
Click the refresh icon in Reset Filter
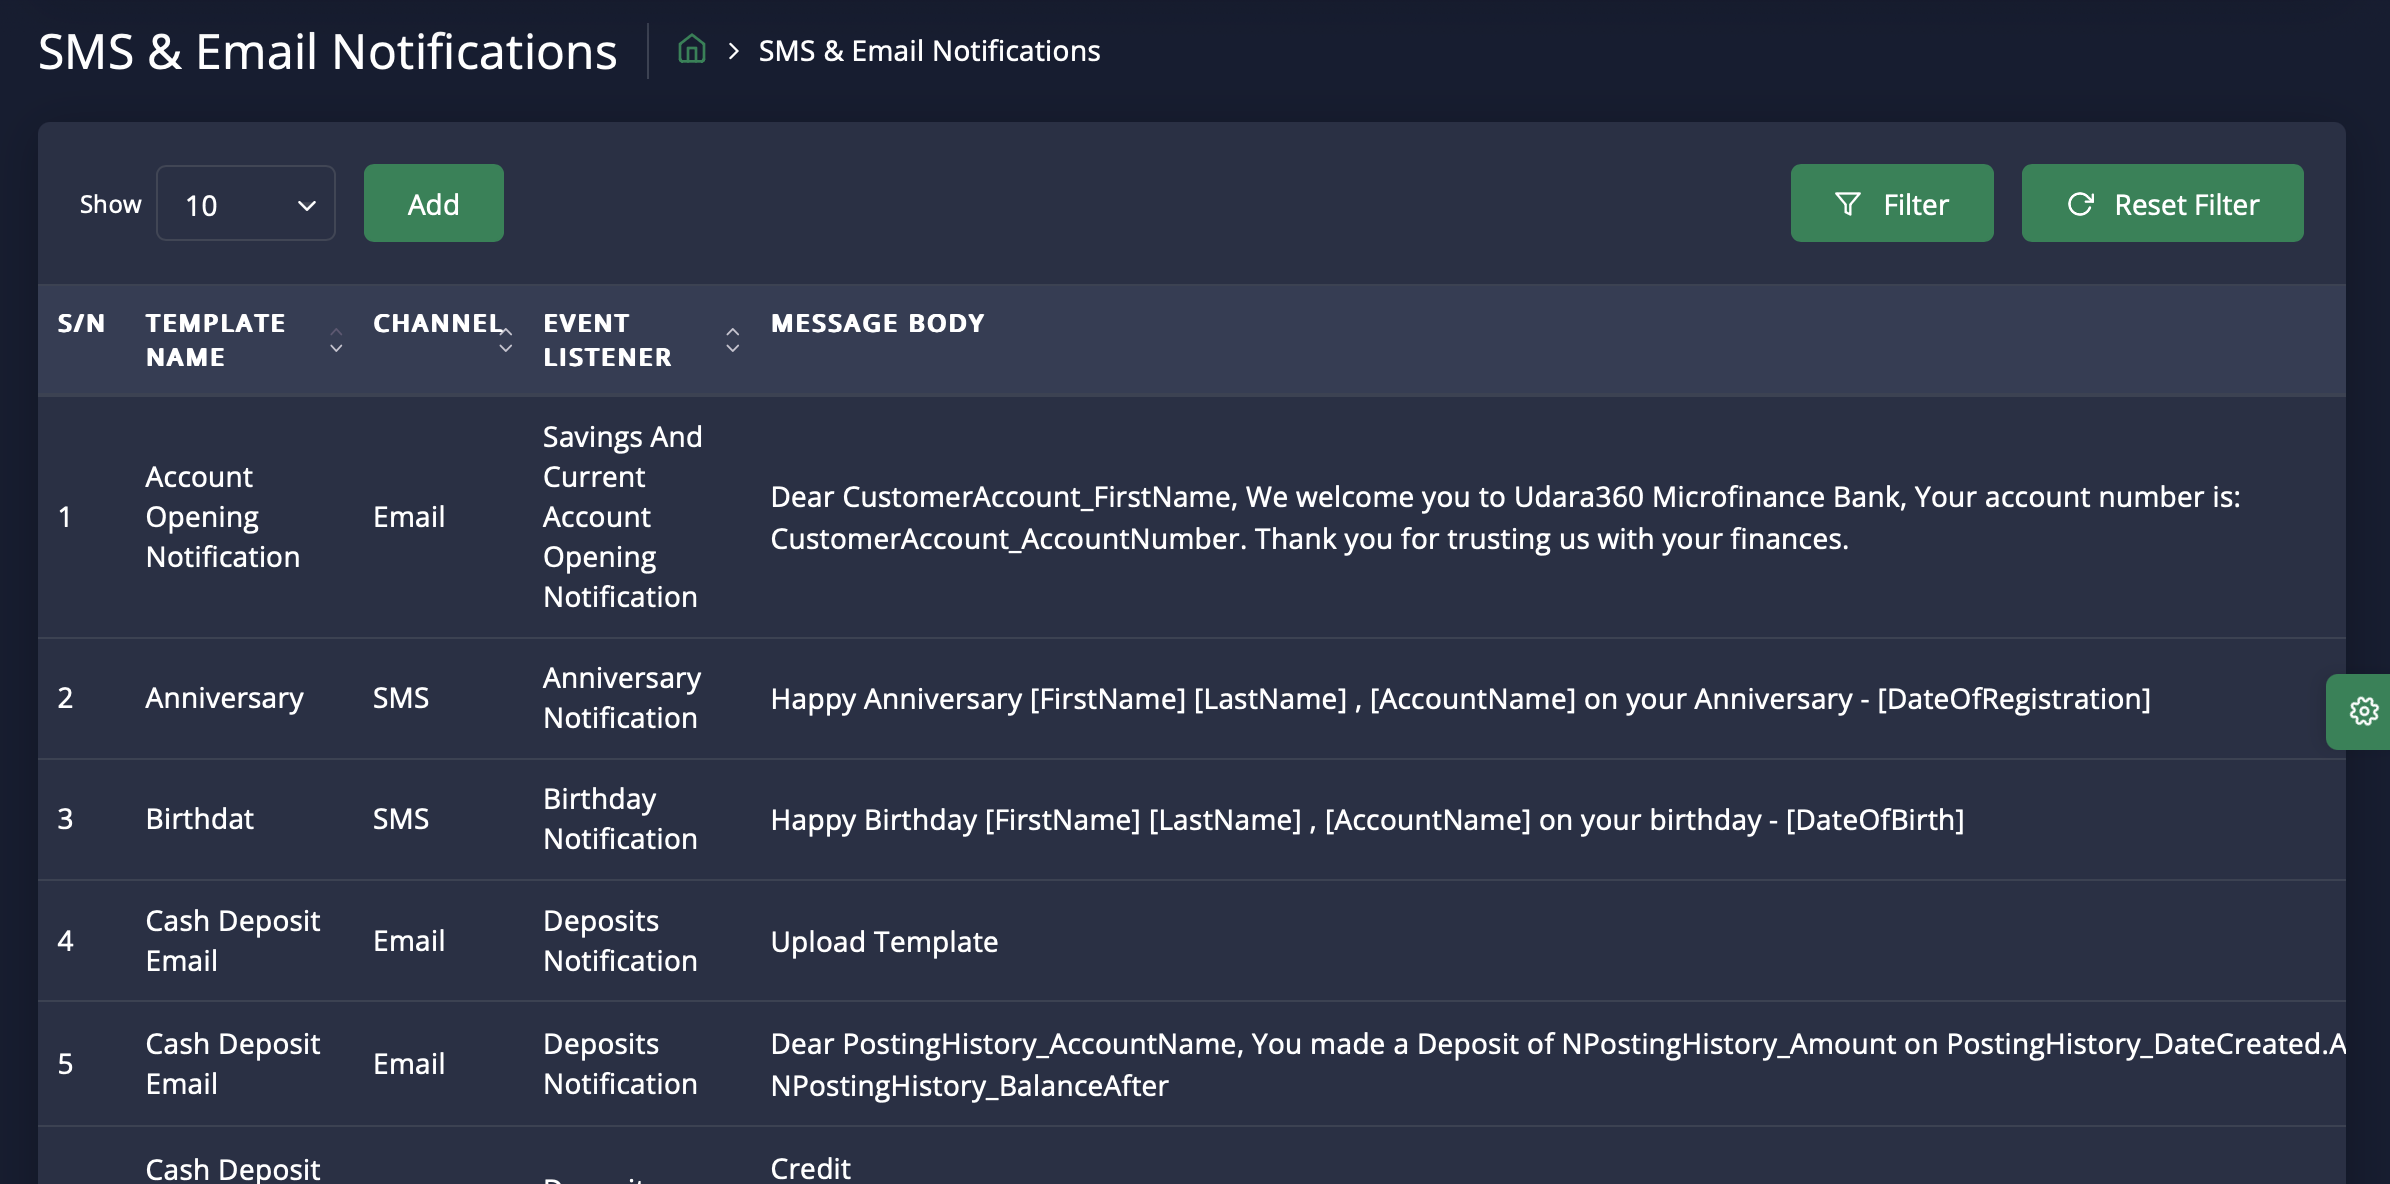2080,204
